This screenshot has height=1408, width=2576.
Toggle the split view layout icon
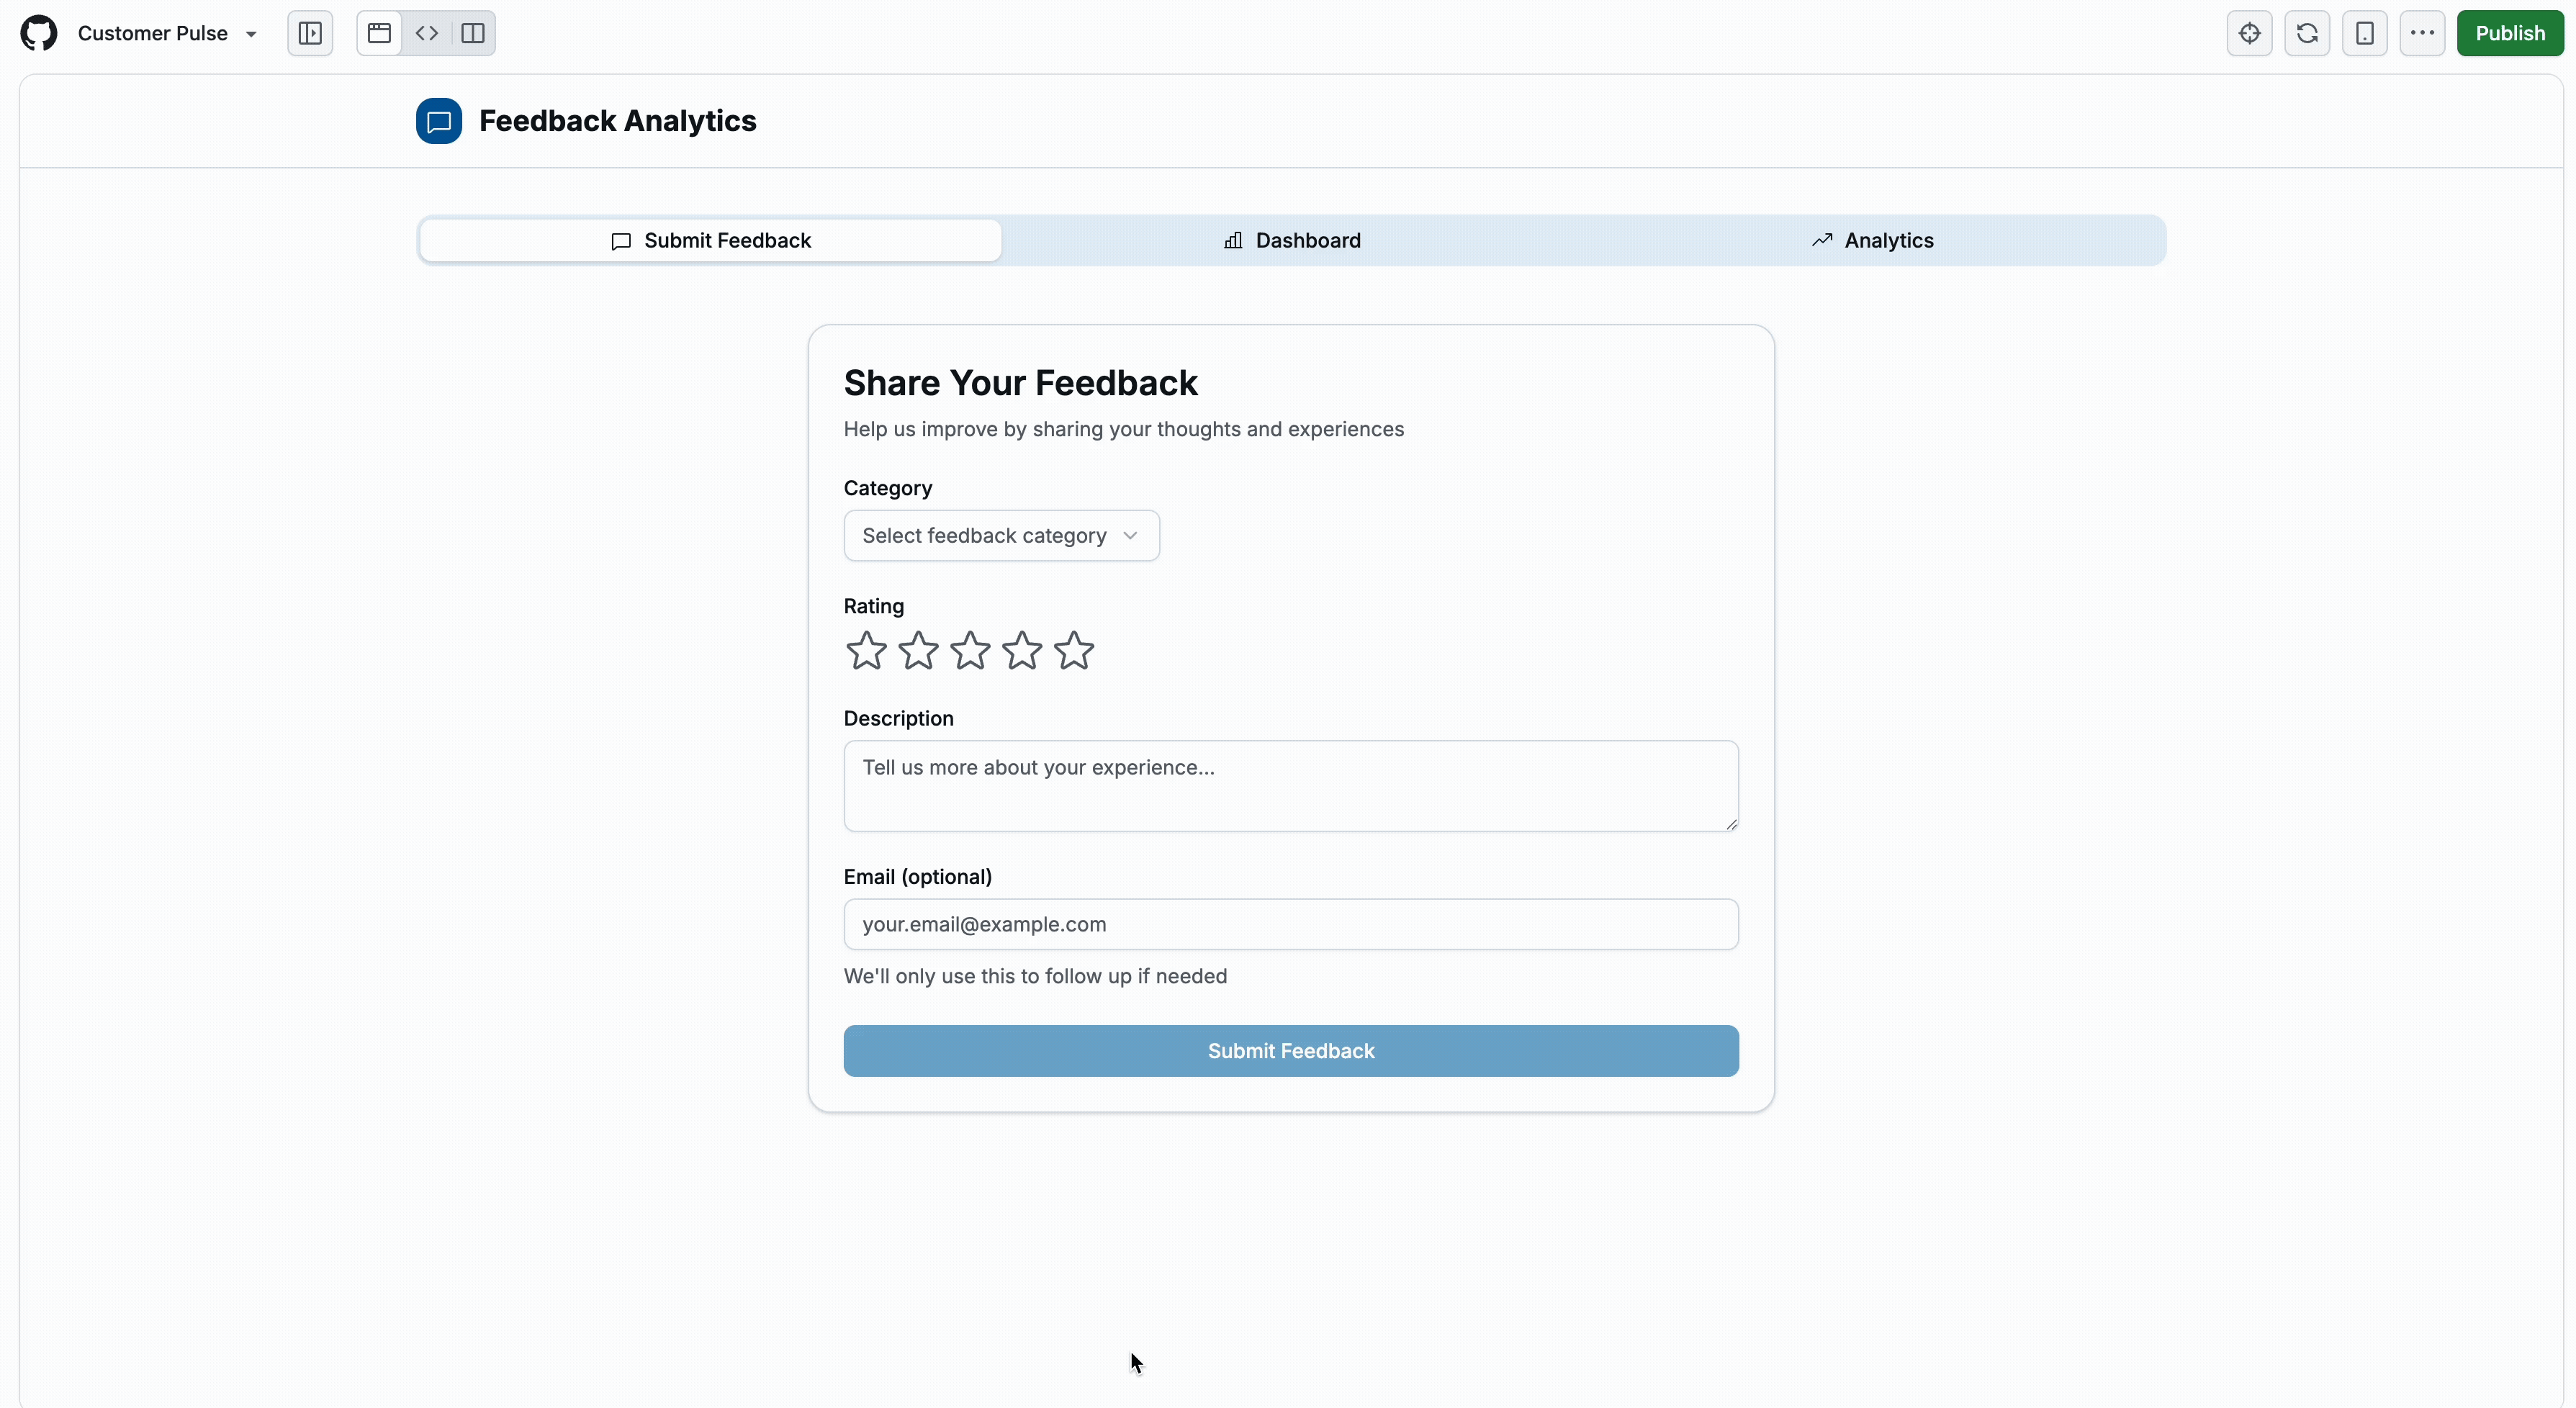click(x=472, y=33)
